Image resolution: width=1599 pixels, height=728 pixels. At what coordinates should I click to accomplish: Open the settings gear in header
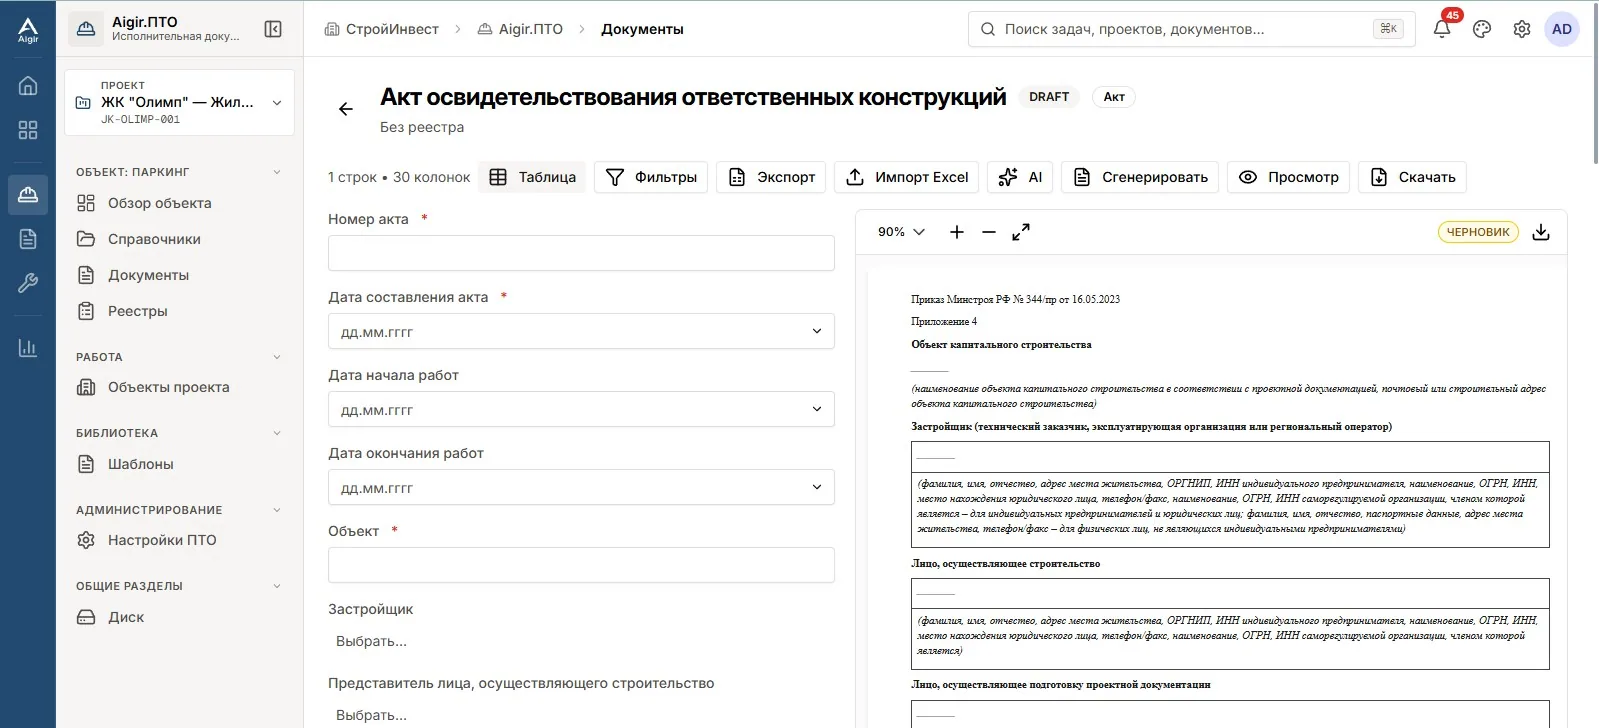[1522, 29]
